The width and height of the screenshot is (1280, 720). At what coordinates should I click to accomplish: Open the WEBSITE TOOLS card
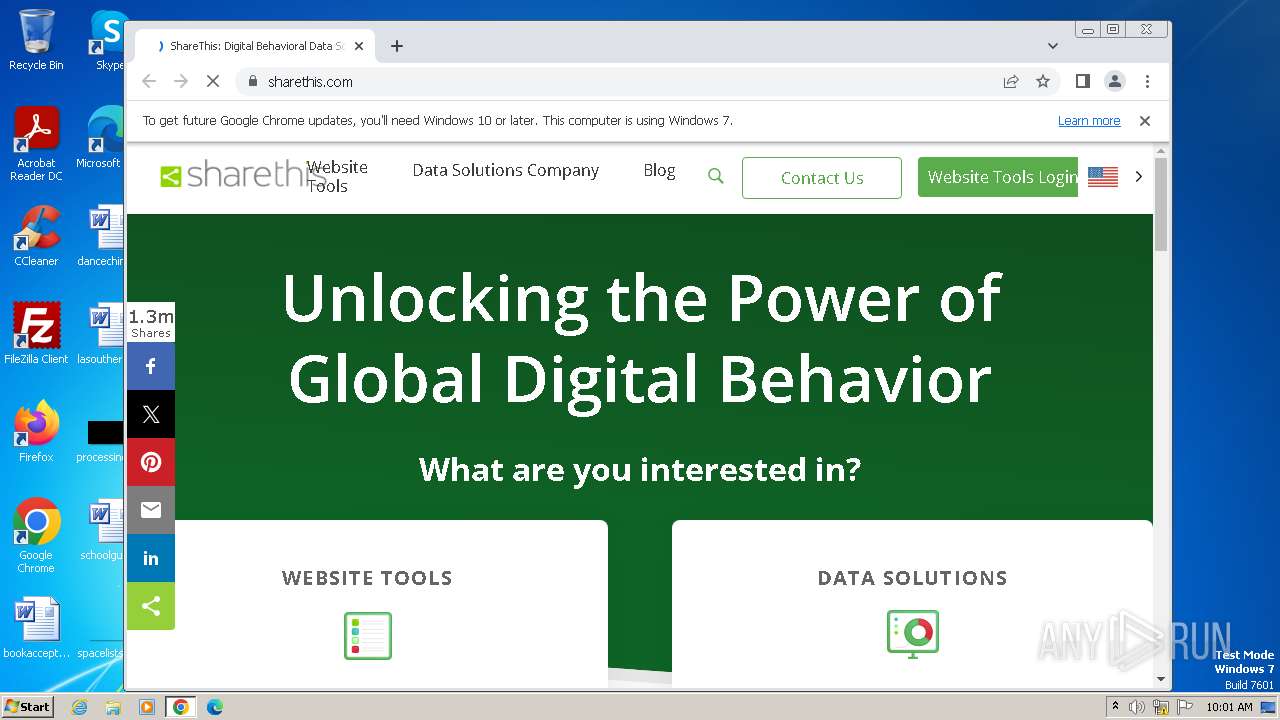367,604
